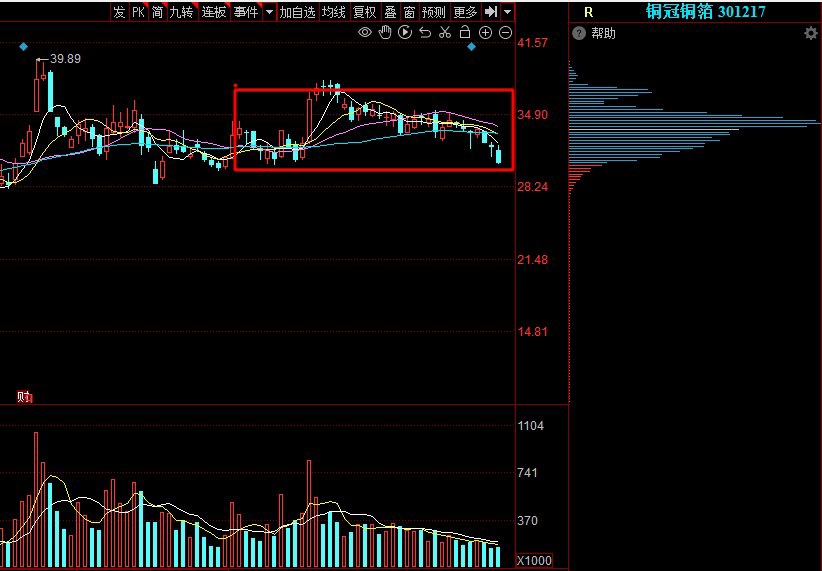Toggle the eye visibility icon on chart
This screenshot has height=571, width=822.
click(x=365, y=33)
